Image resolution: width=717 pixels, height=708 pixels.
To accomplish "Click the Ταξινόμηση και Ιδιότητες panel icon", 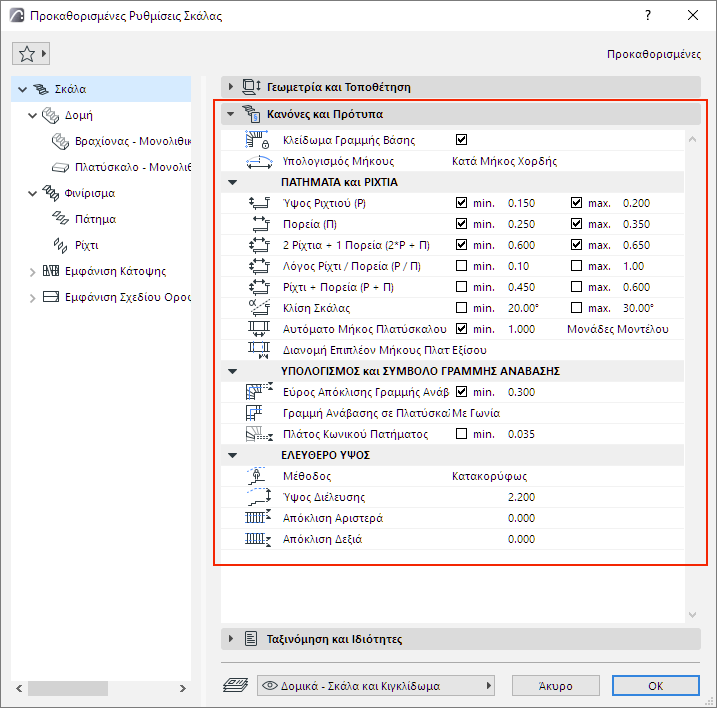I will click(x=251, y=638).
